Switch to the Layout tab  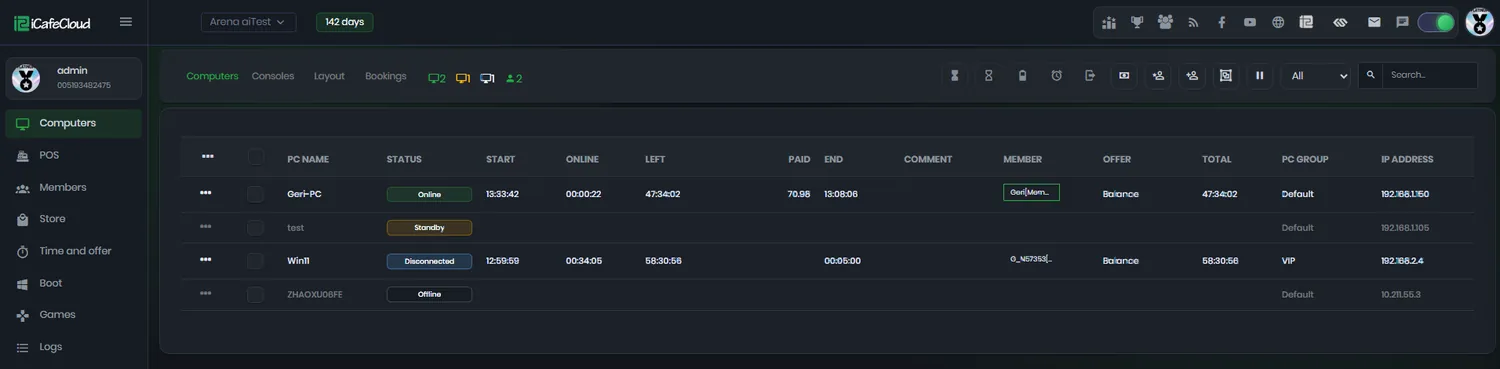coord(329,76)
